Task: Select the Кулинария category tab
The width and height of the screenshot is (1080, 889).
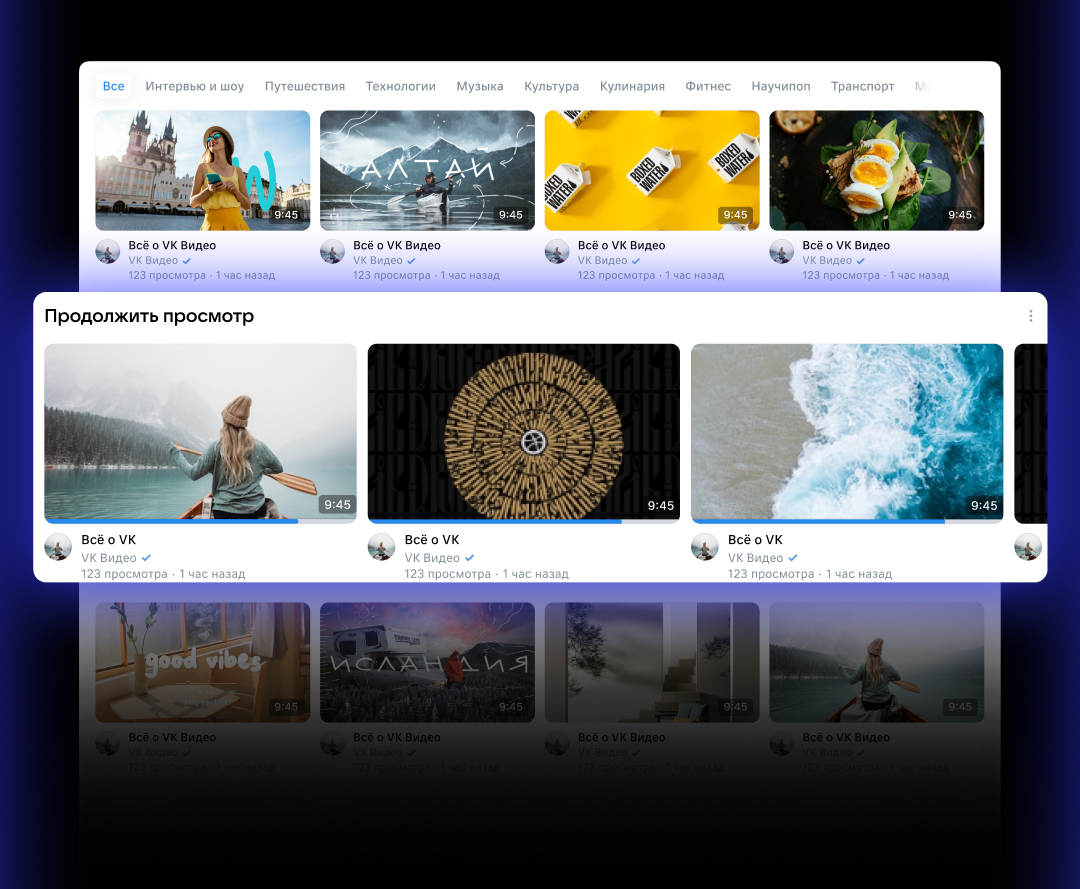Action: click(632, 86)
